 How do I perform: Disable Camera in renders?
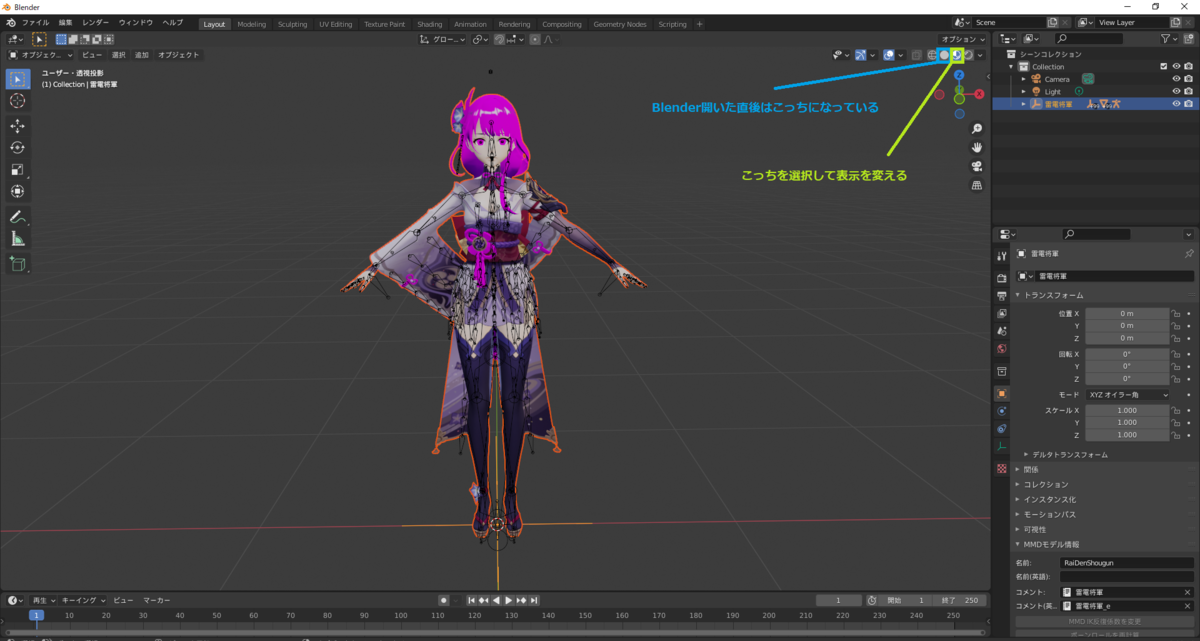point(1188,79)
